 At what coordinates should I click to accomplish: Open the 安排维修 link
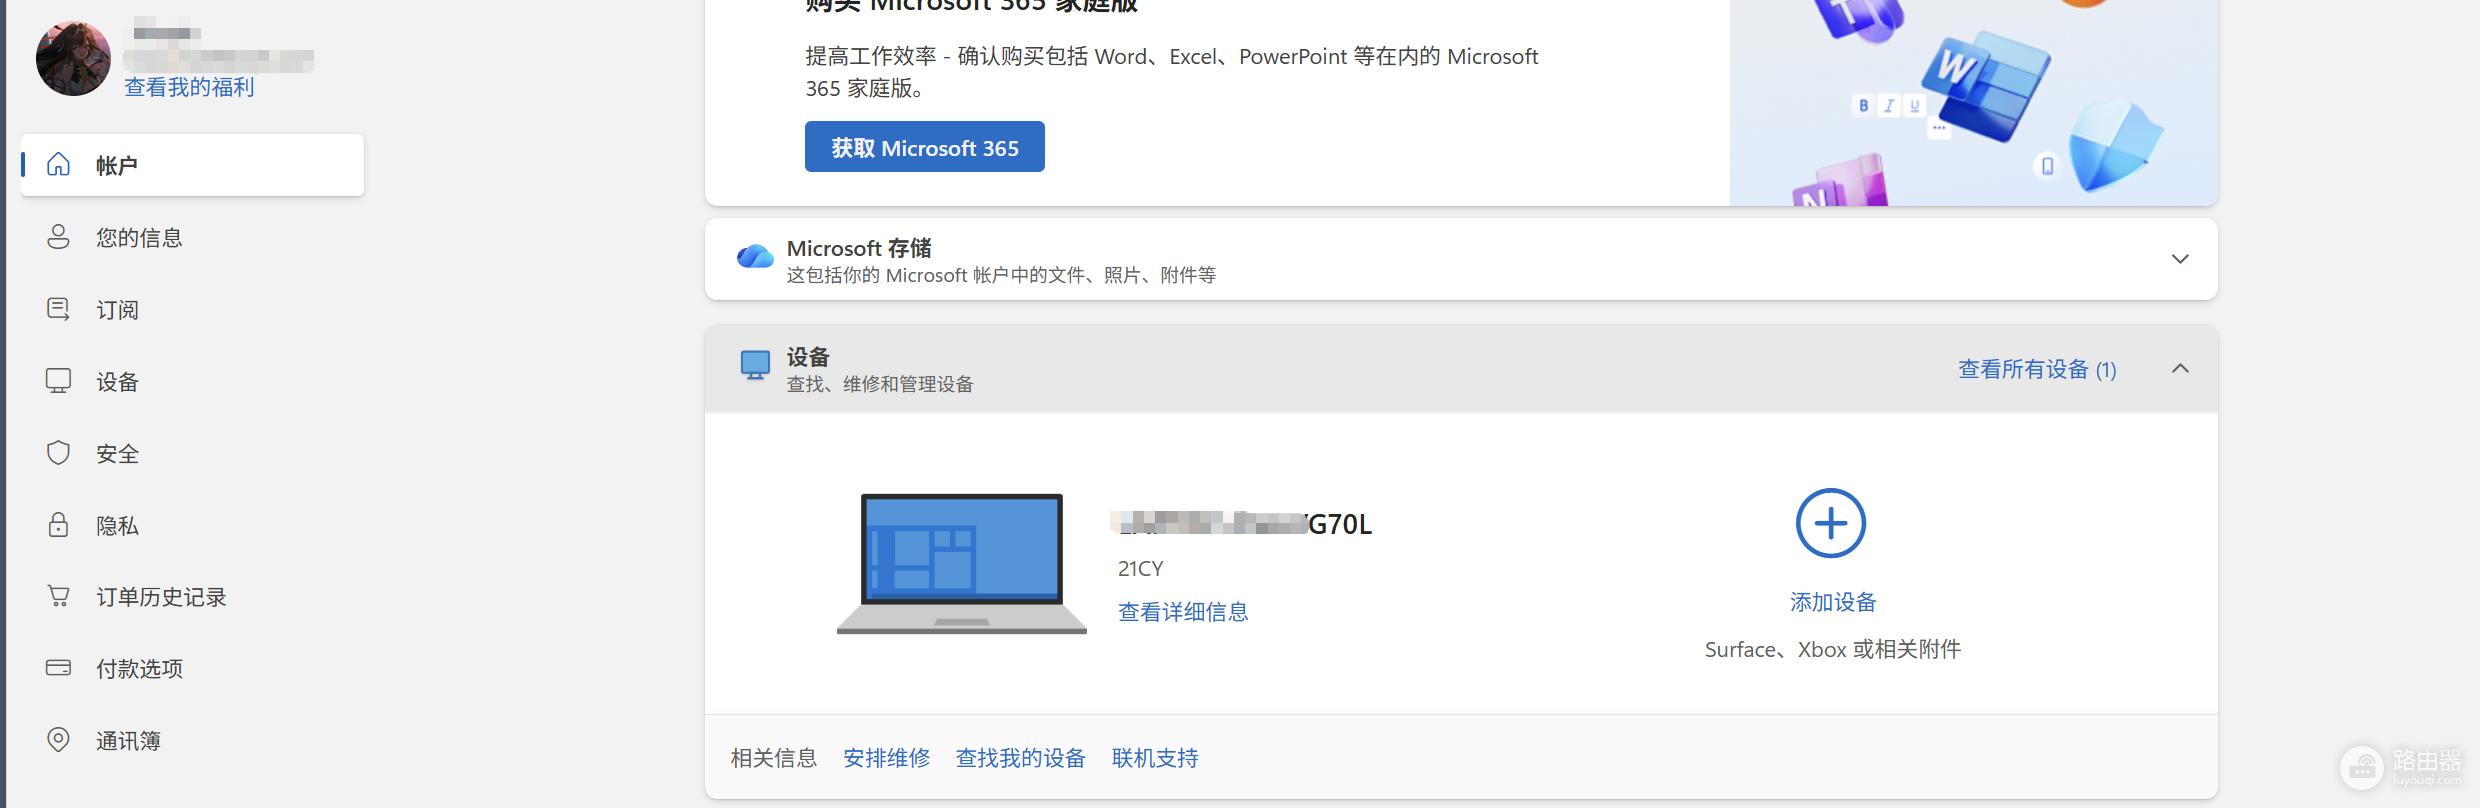(x=886, y=758)
